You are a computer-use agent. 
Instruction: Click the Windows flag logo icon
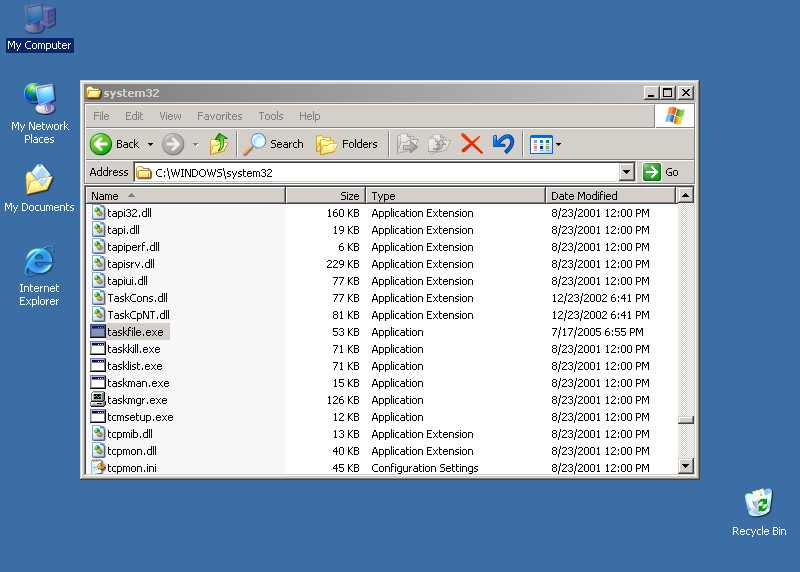[674, 116]
